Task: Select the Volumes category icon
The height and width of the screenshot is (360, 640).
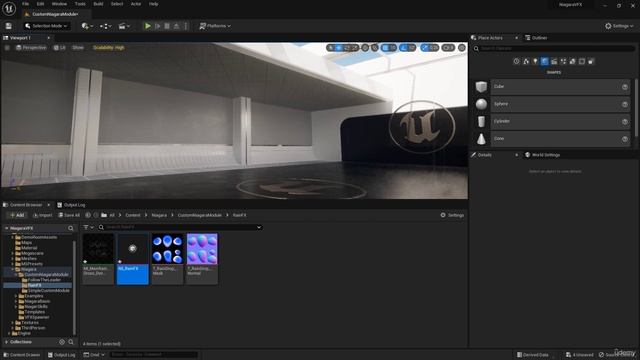Action: [582, 61]
